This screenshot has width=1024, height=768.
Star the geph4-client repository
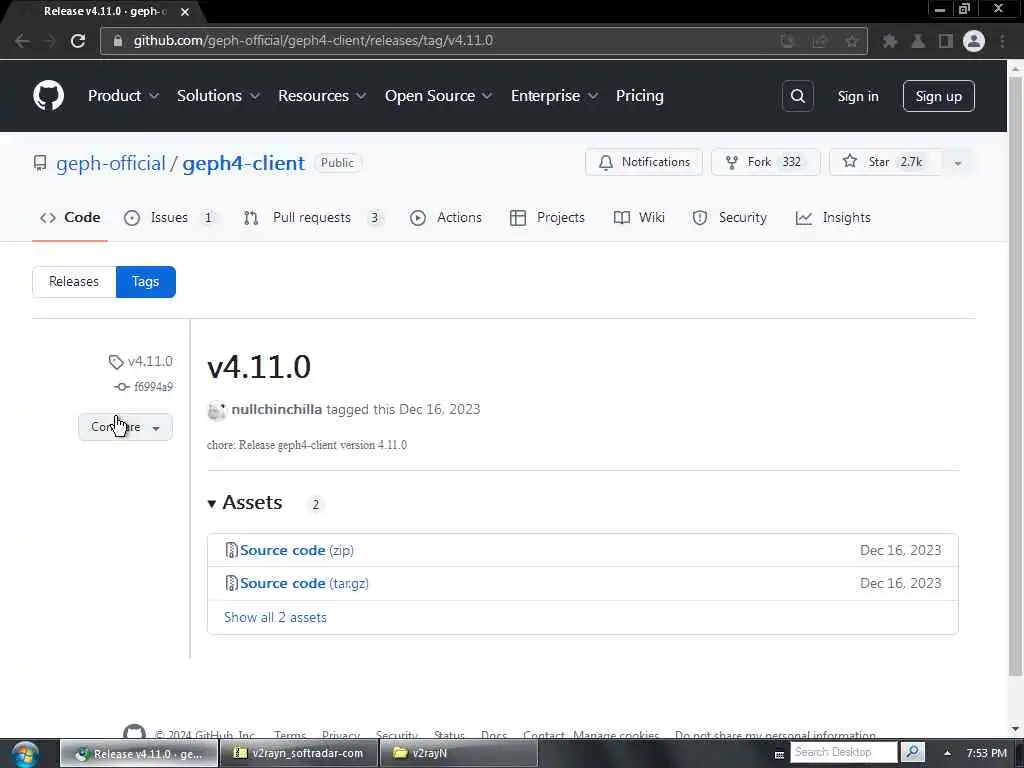pos(886,162)
